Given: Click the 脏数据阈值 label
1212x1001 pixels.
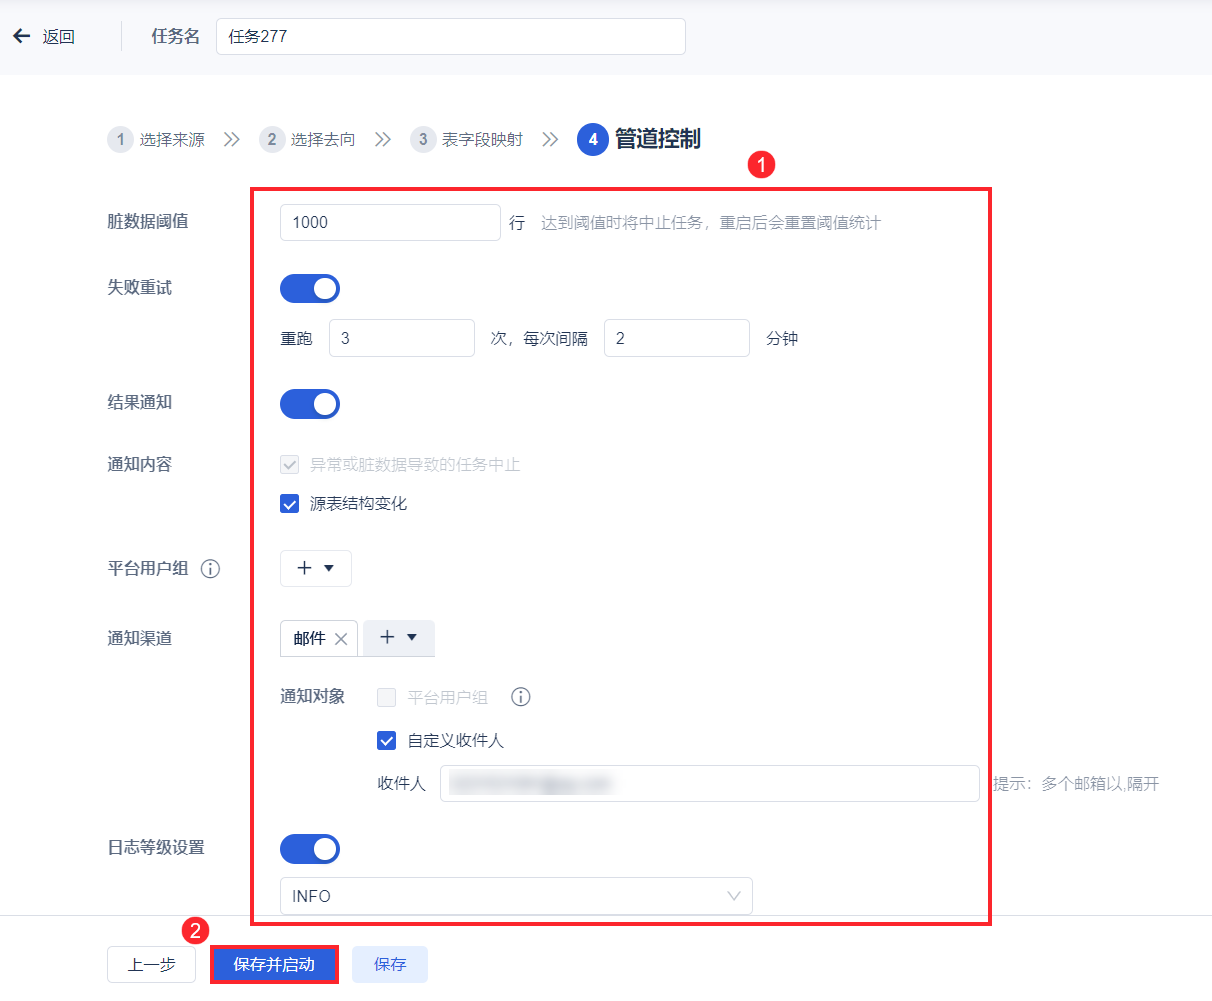Looking at the screenshot, I should click(x=148, y=222).
